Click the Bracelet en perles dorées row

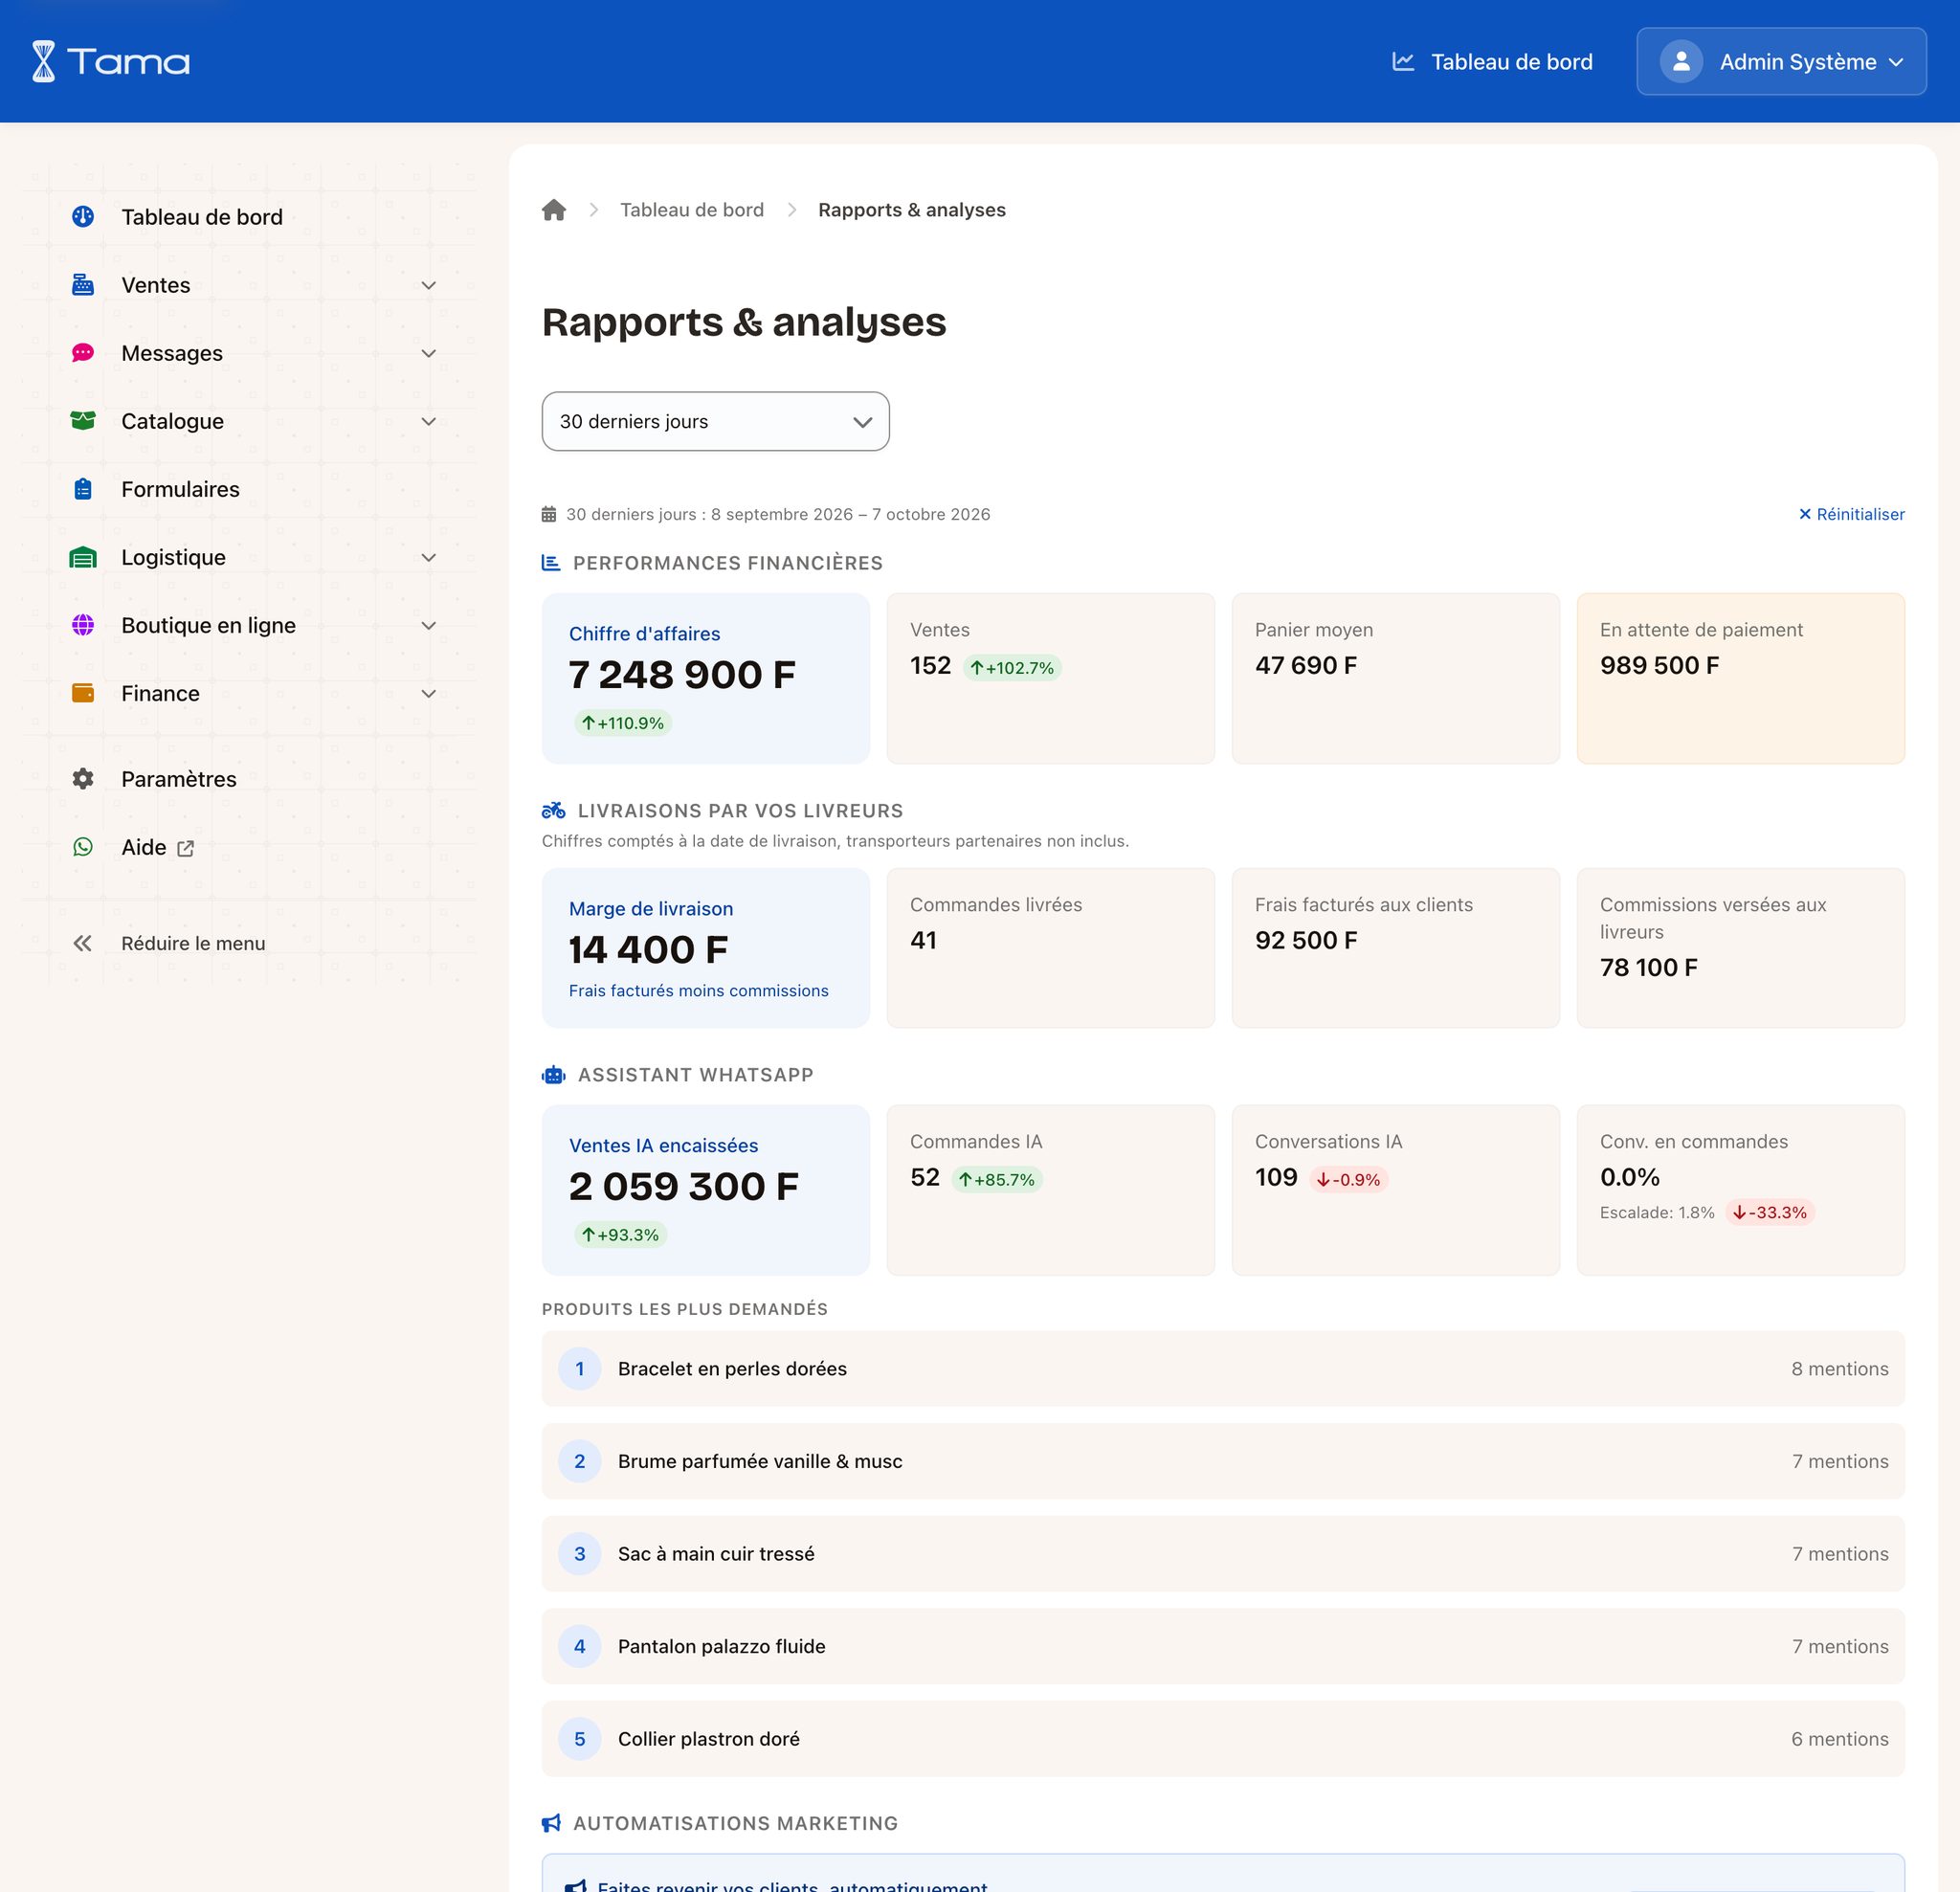(1222, 1368)
